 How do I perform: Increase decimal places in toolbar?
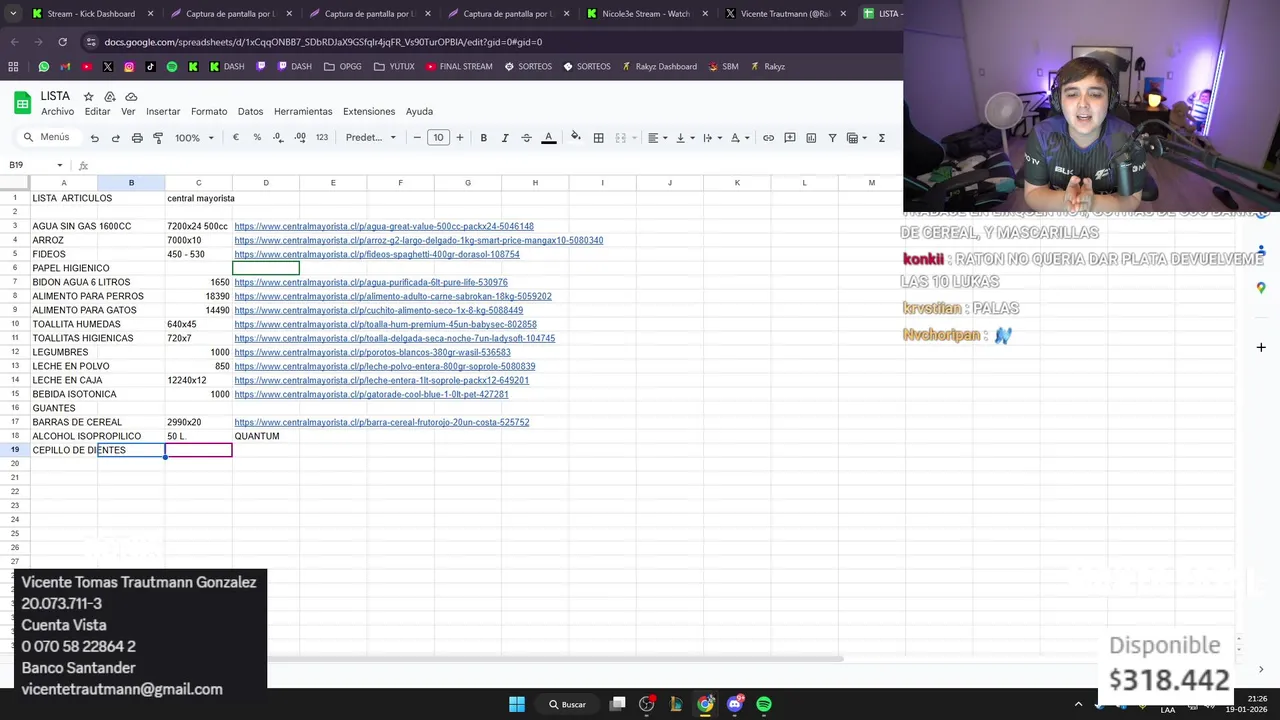pyautogui.click(x=300, y=138)
